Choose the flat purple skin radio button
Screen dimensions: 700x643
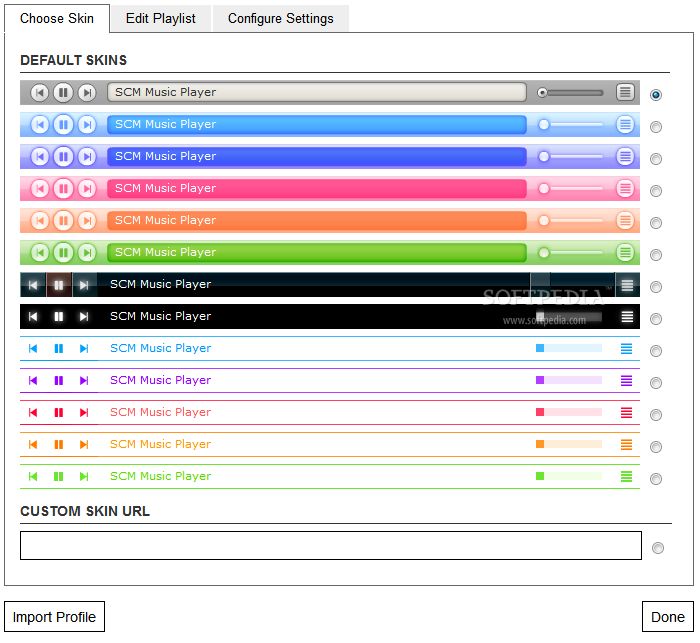click(x=656, y=383)
